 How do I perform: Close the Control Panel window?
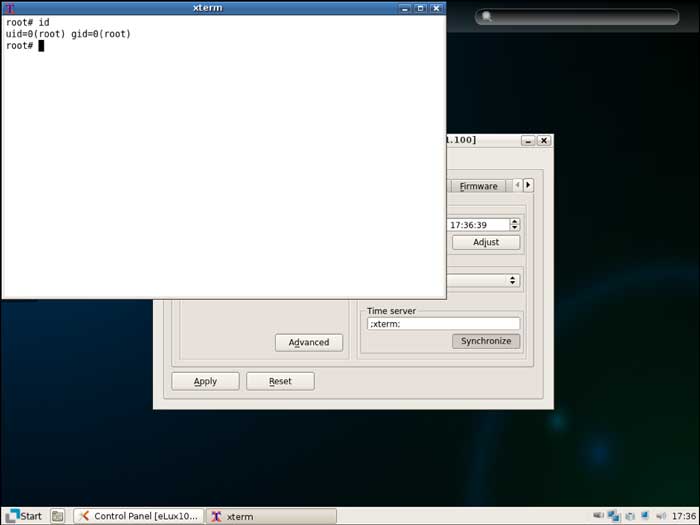pyautogui.click(x=544, y=141)
